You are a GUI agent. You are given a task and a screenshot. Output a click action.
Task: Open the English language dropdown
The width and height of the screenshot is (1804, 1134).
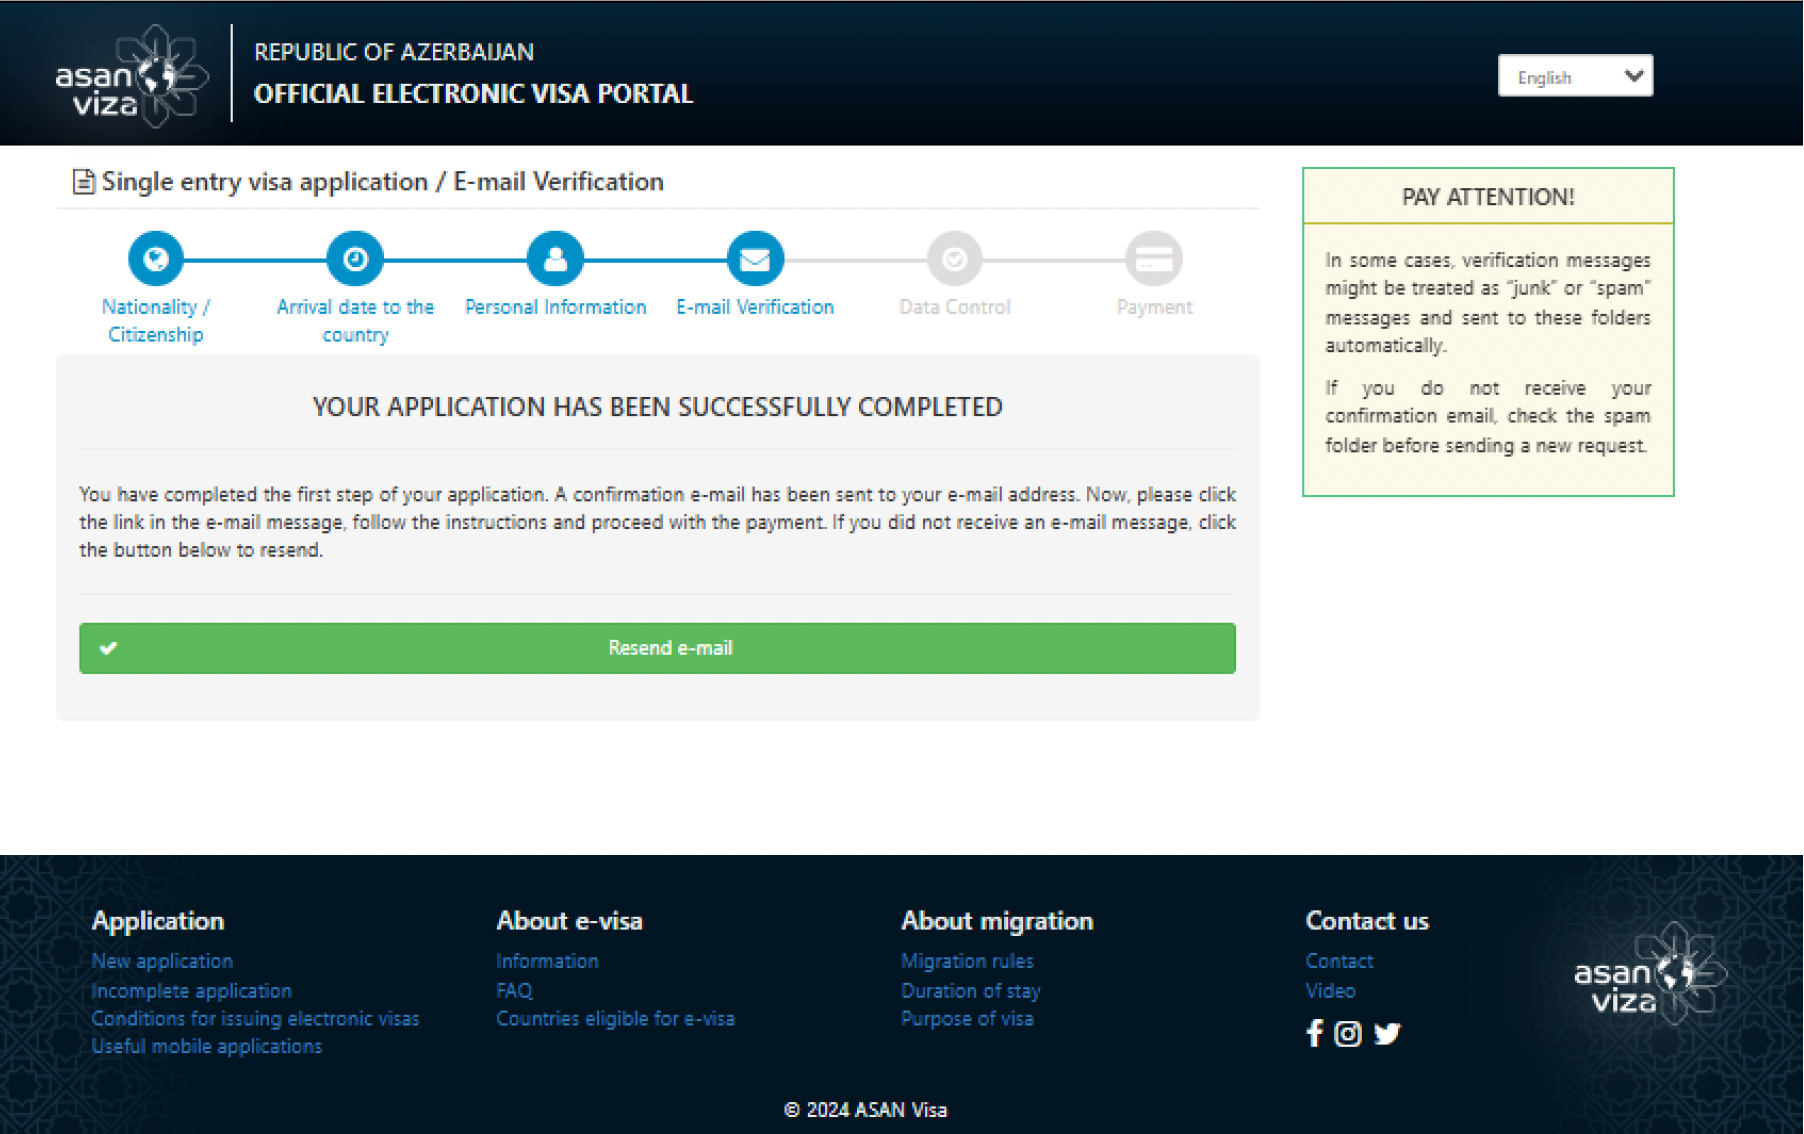coord(1575,76)
